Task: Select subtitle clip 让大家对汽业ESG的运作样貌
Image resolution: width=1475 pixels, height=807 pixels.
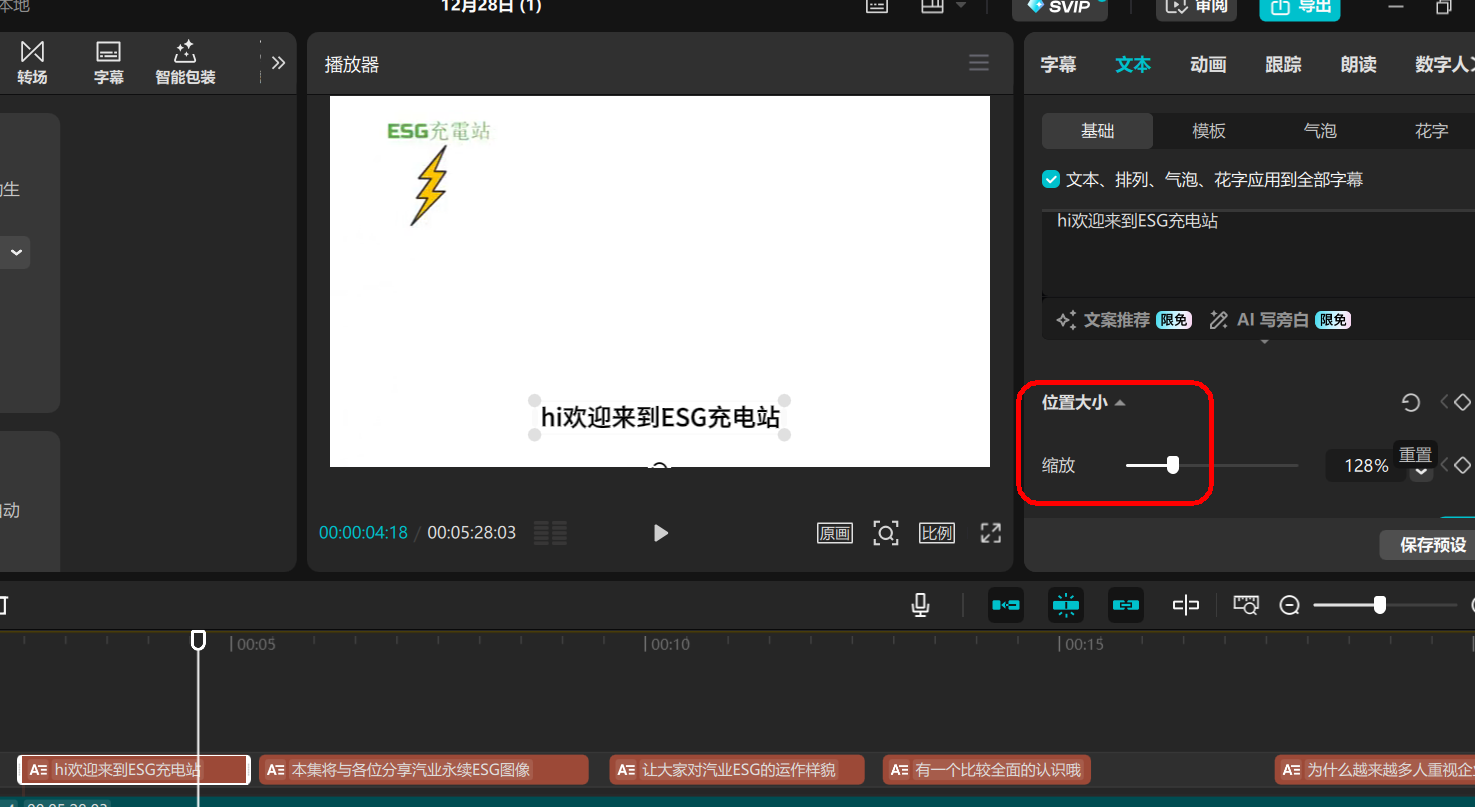Action: [737, 770]
